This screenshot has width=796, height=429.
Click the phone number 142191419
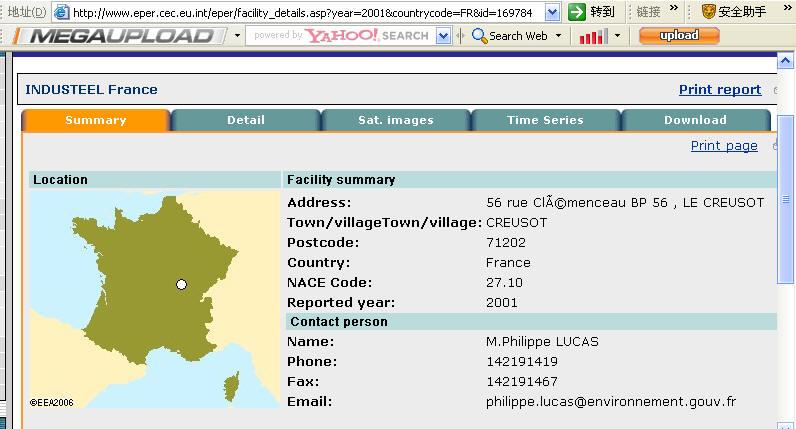coord(522,362)
